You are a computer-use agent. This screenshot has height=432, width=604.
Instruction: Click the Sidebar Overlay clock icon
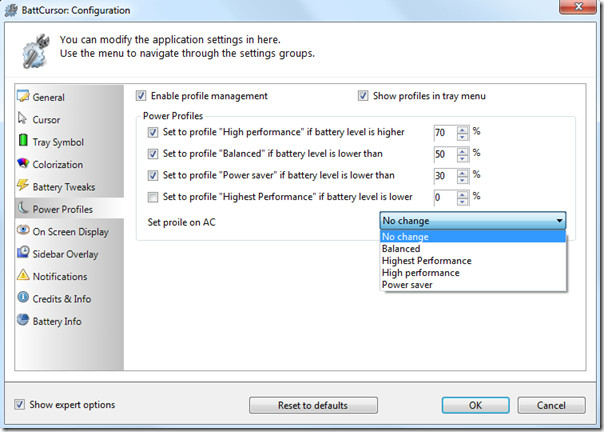23,252
